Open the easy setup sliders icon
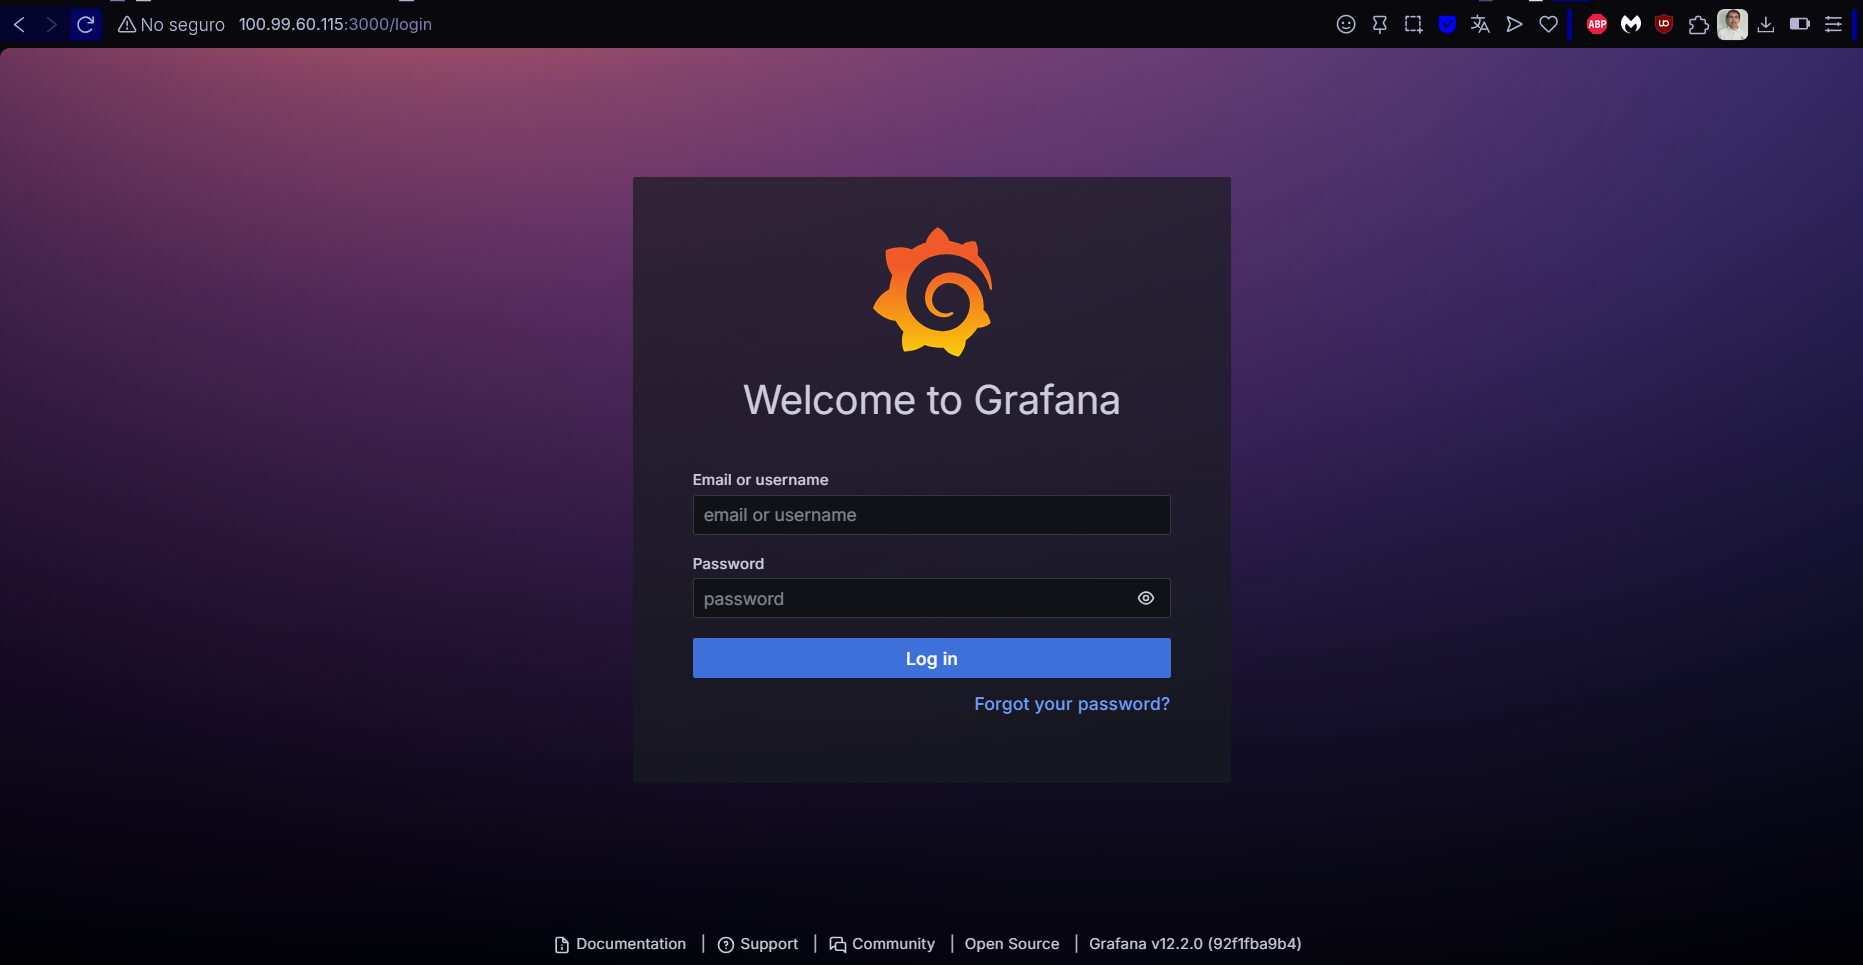Viewport: 1863px width, 965px height. coord(1833,24)
